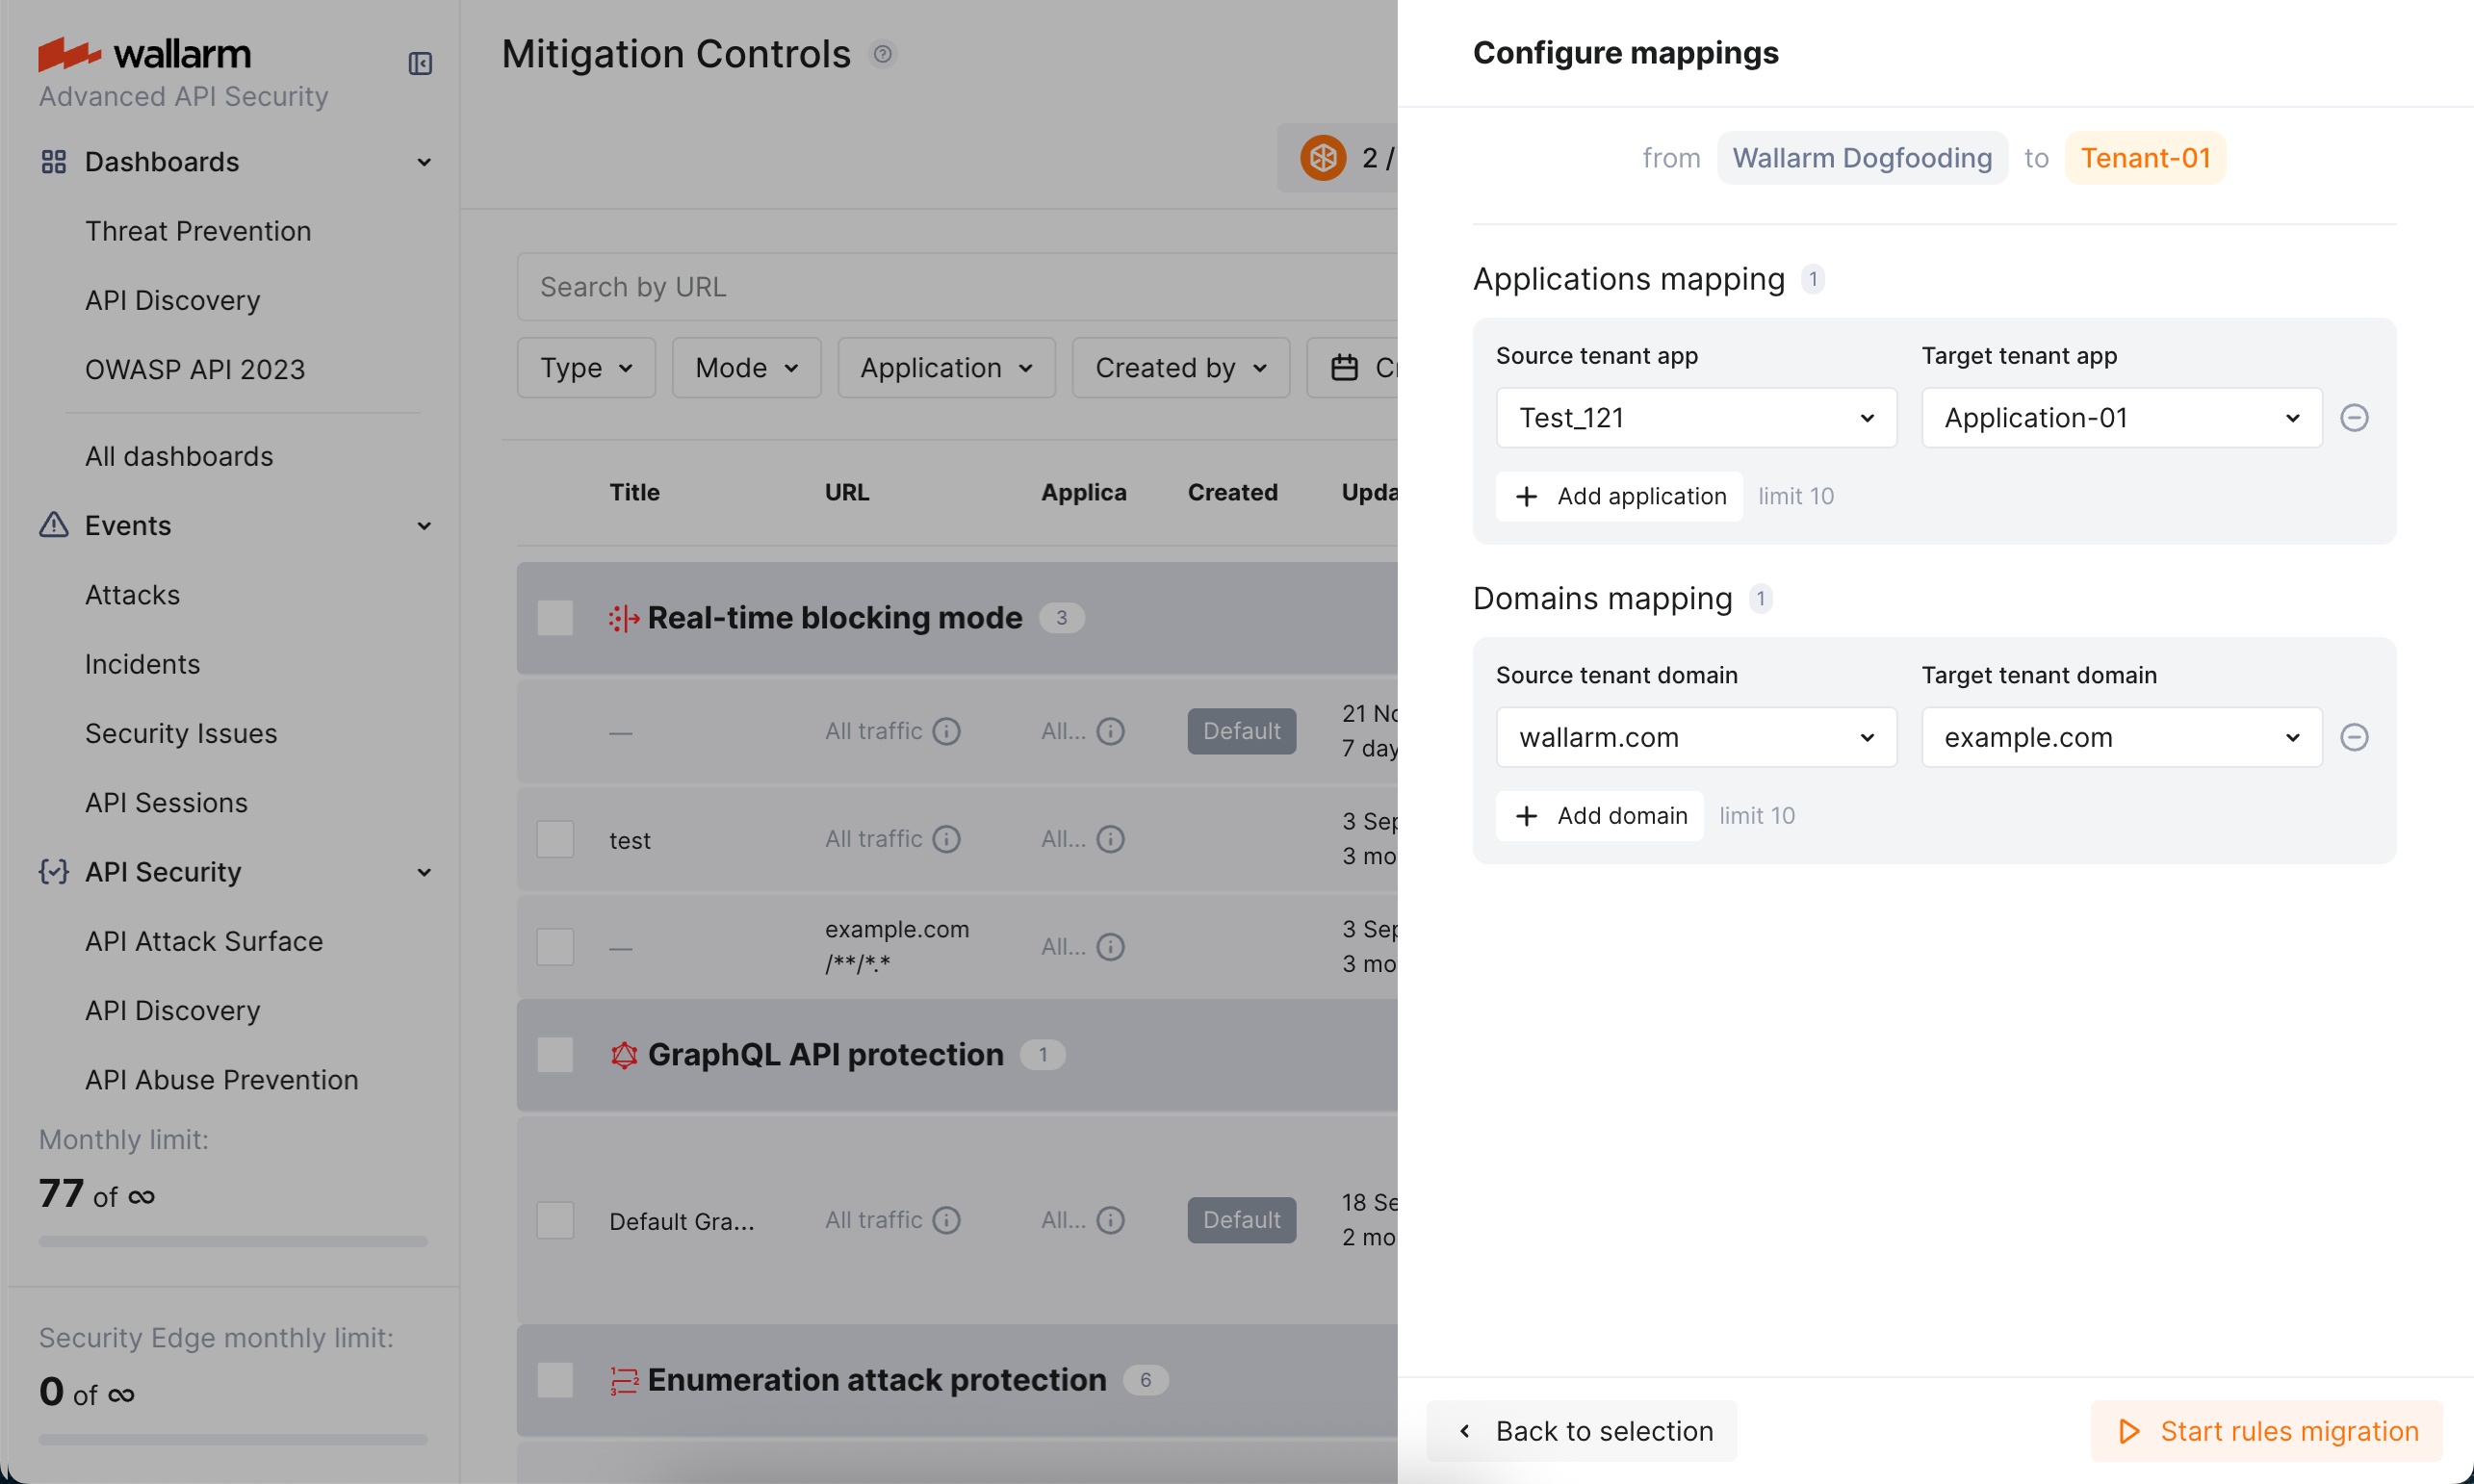2474x1484 pixels.
Task: Open the Mitigation Controls help icon
Action: (x=883, y=54)
